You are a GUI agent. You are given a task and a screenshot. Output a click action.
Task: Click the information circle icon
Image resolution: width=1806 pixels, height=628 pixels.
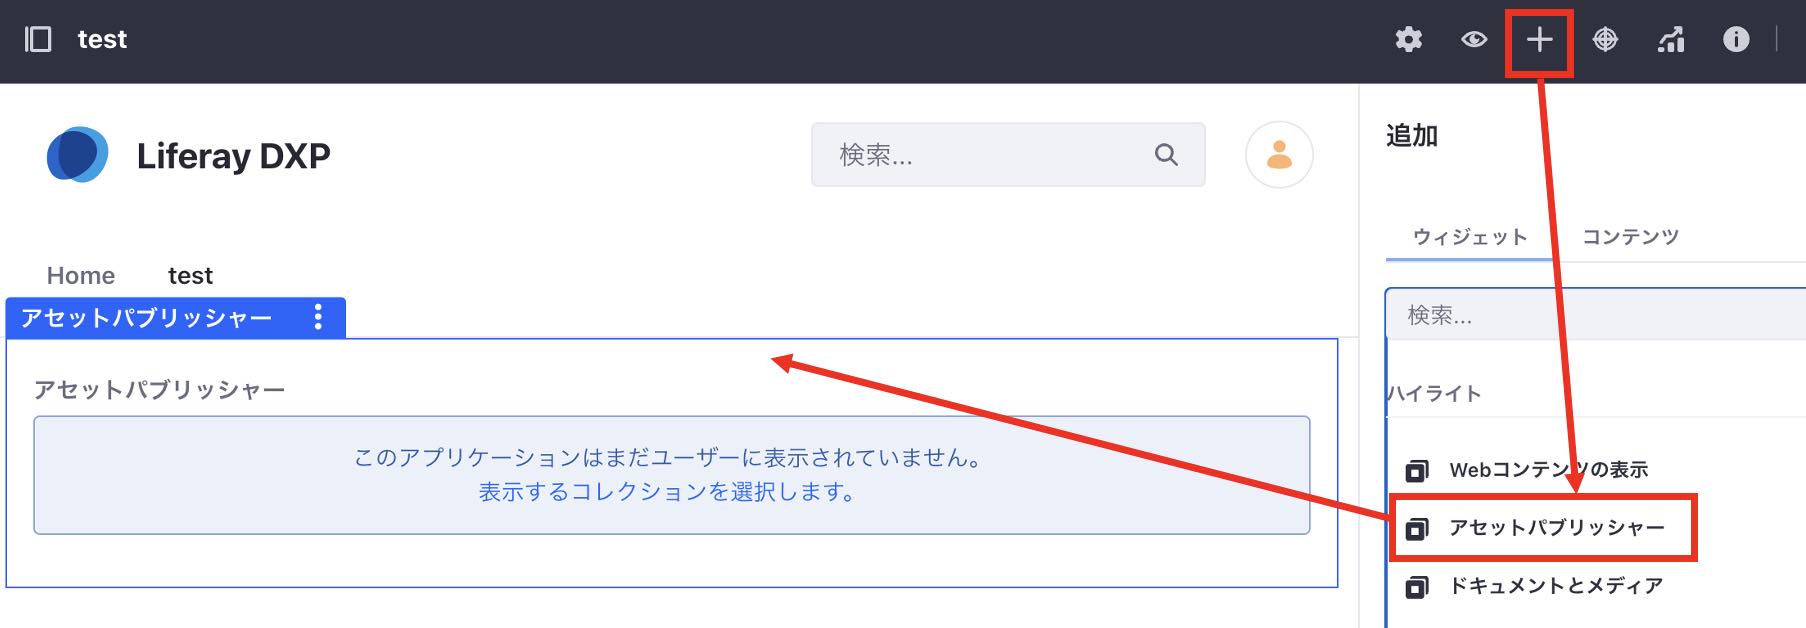tap(1736, 39)
